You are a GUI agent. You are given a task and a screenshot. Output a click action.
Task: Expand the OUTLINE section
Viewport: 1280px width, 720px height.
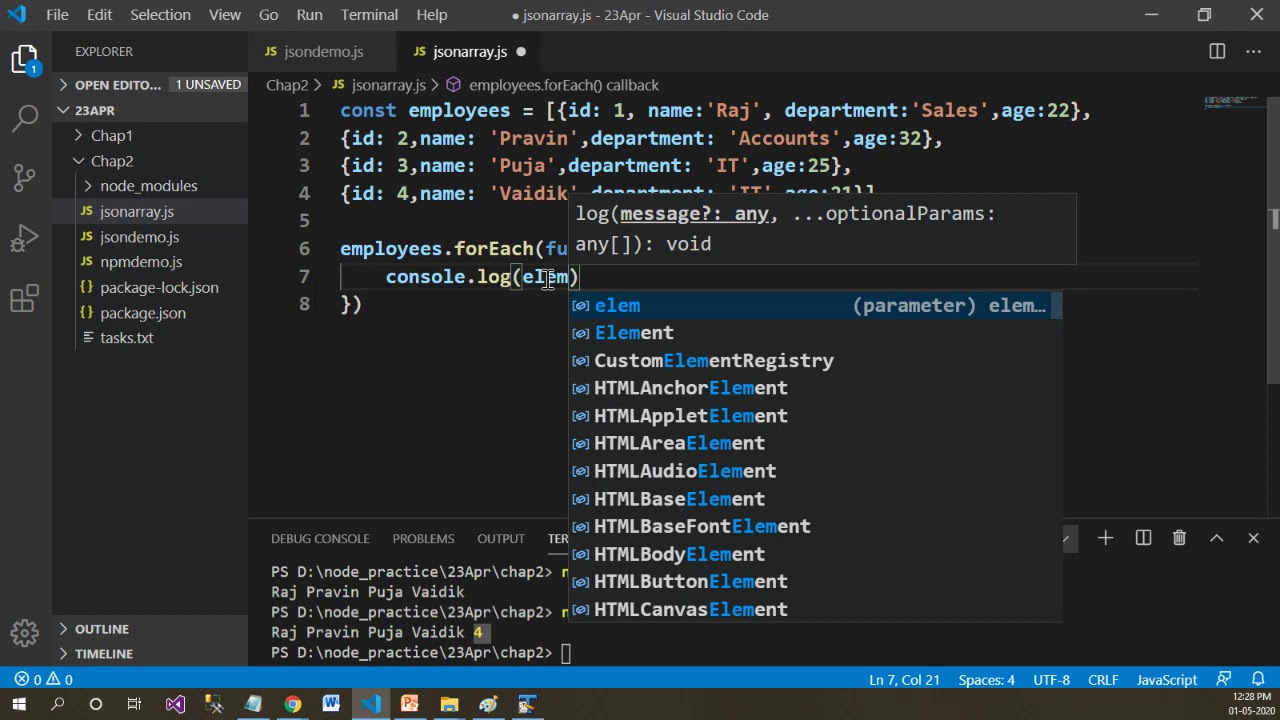click(101, 629)
